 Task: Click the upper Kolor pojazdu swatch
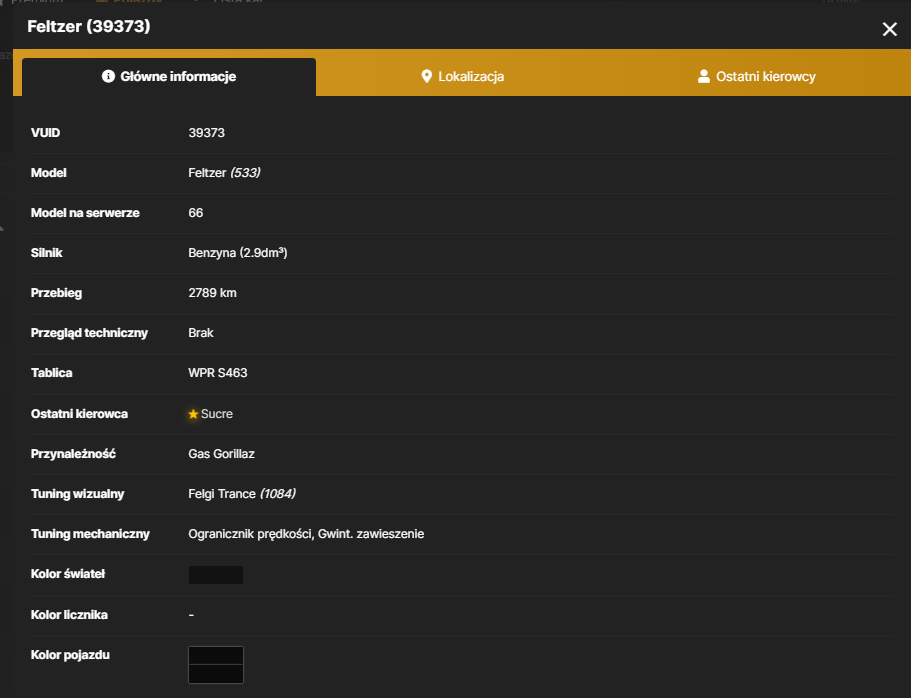[216, 655]
